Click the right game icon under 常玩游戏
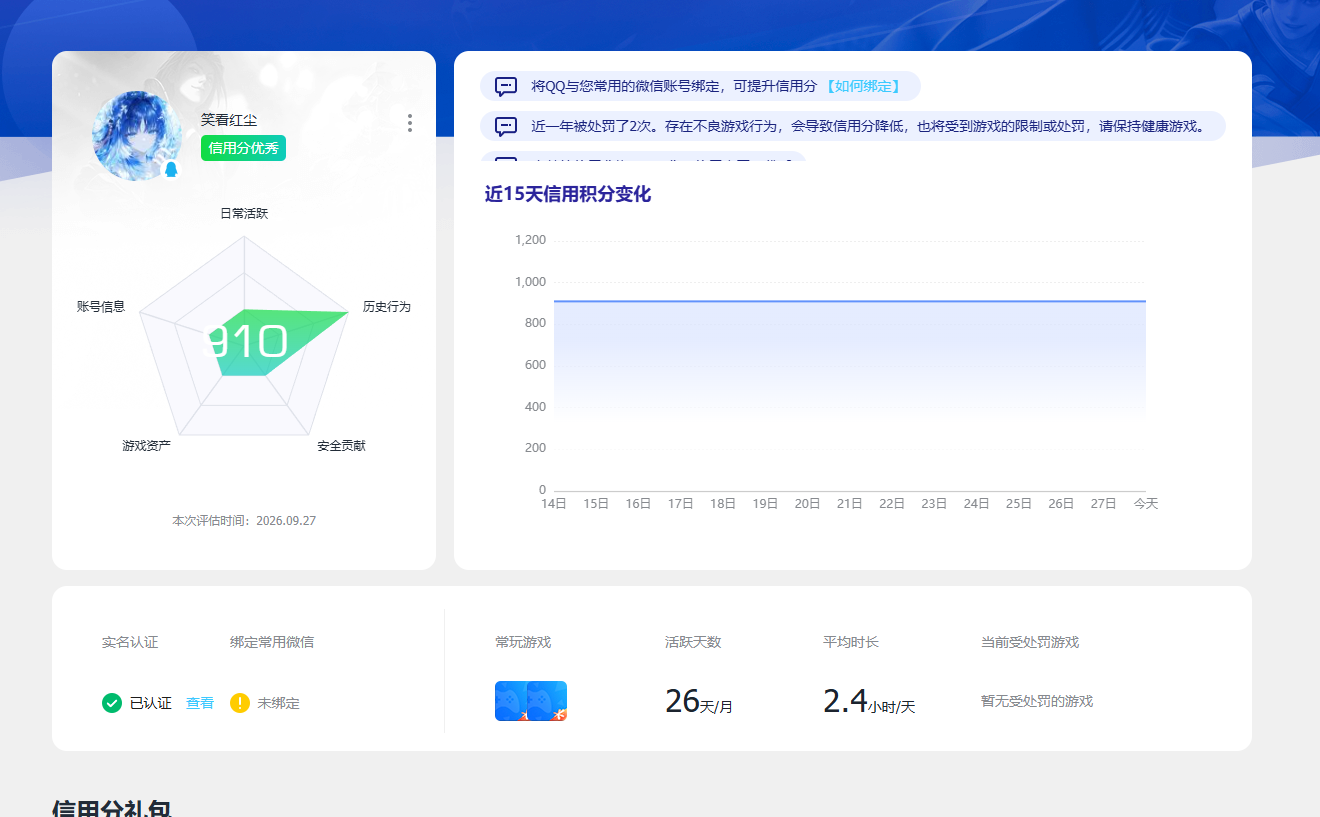Screen dimensions: 1320x817 (x=548, y=701)
